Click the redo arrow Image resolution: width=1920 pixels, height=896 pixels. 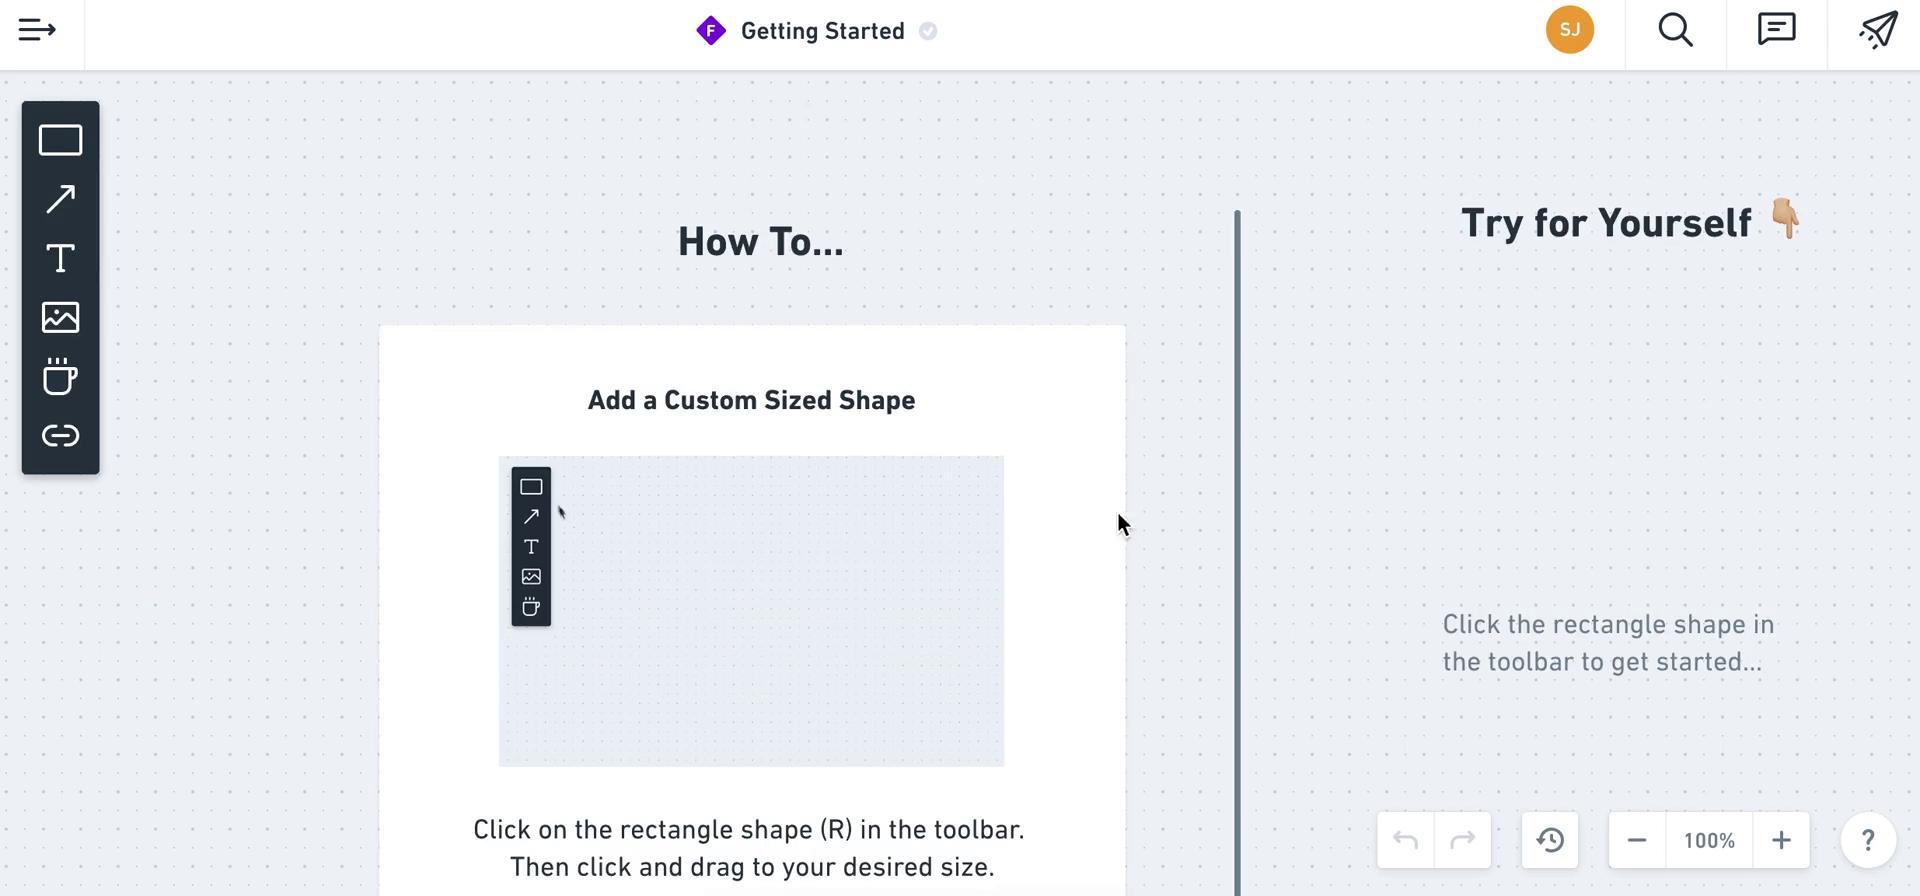(1464, 840)
